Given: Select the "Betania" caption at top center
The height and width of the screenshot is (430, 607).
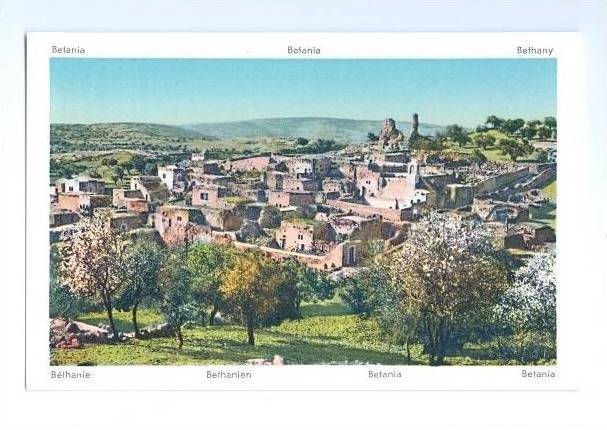Looking at the screenshot, I should 304,50.
